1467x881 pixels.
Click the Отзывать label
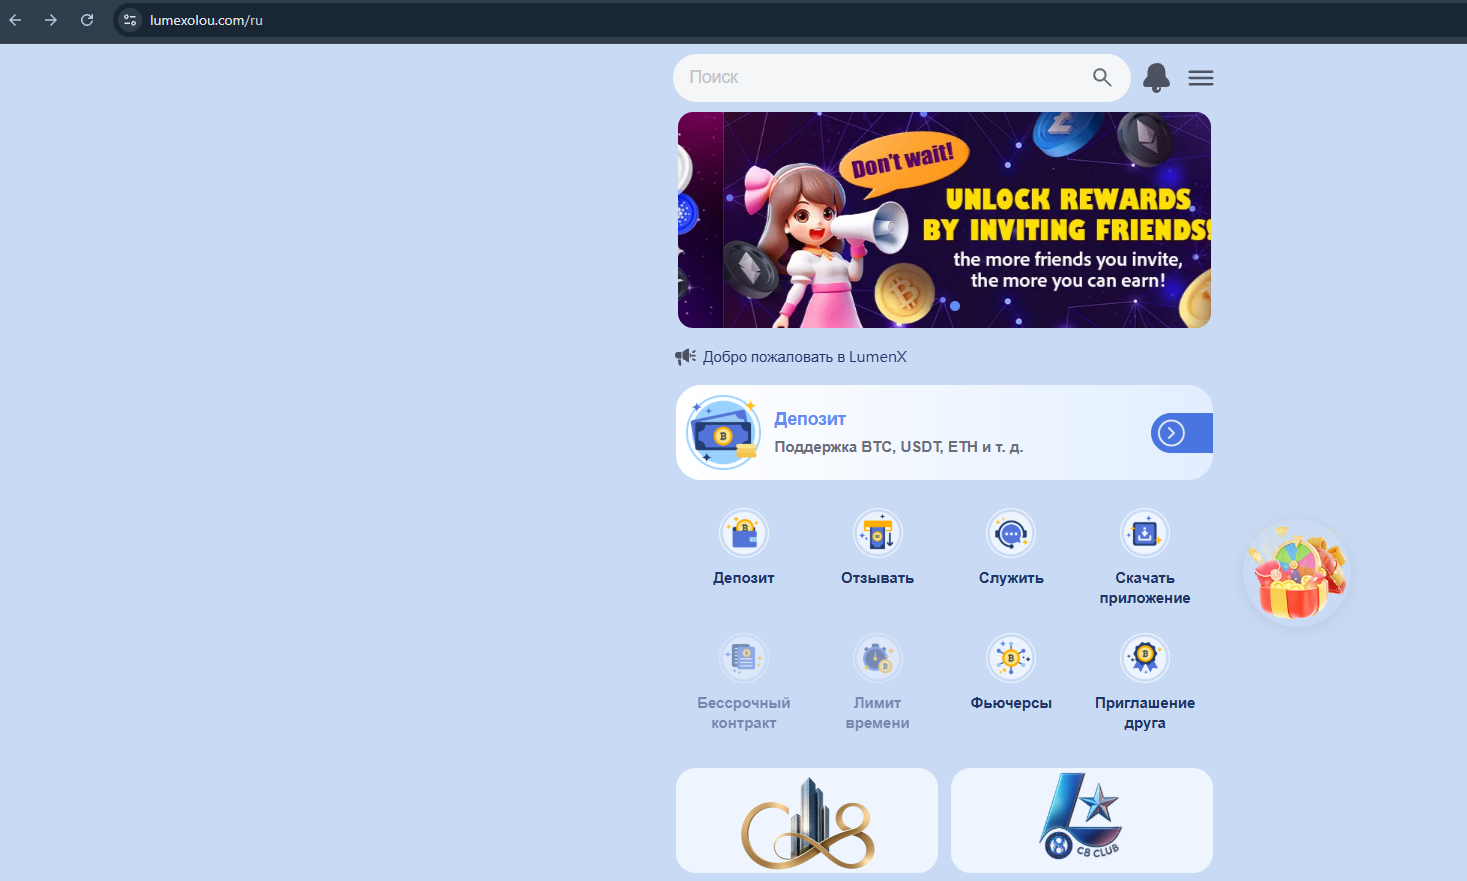click(877, 578)
